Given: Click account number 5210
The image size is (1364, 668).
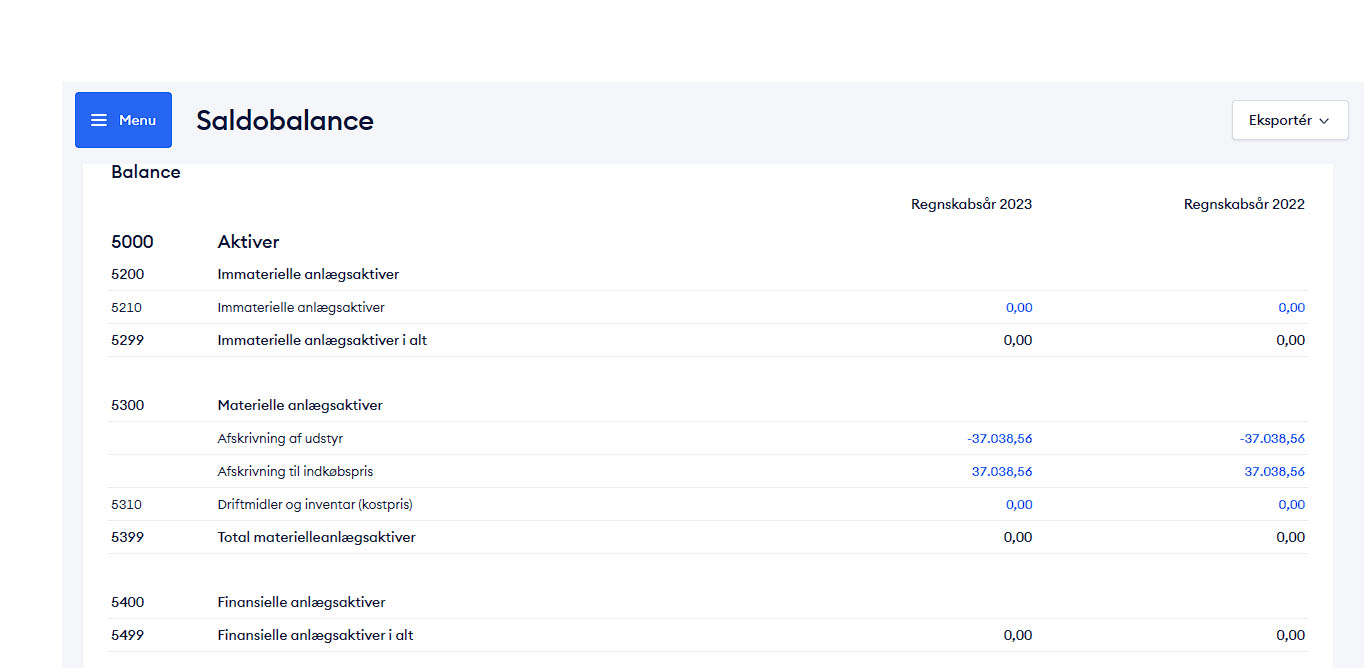Looking at the screenshot, I should [127, 308].
